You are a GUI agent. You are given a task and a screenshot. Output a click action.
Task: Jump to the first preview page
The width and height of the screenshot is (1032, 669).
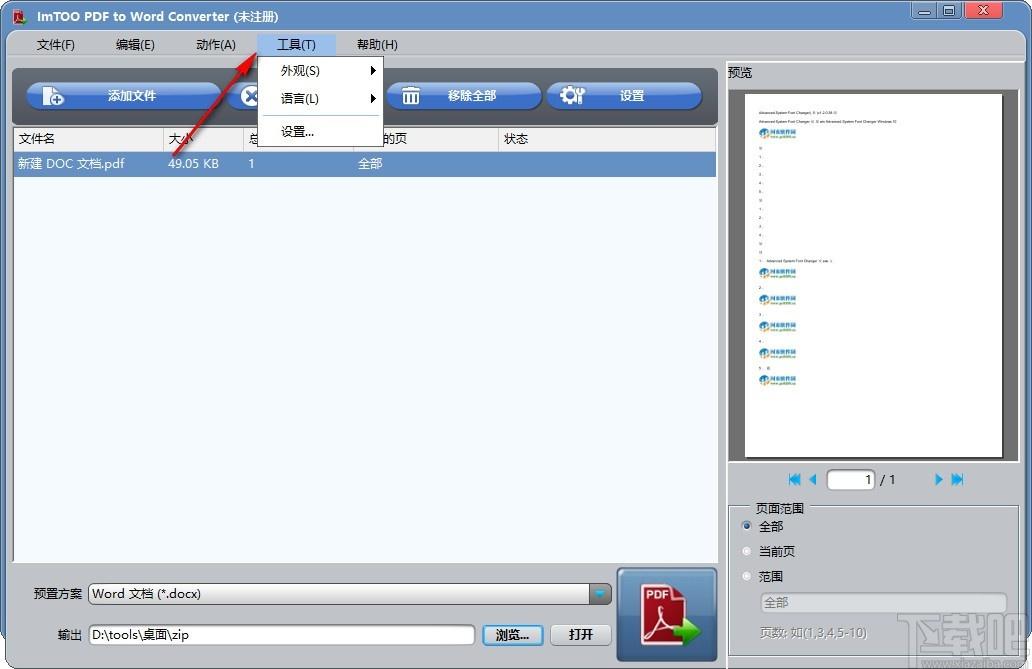pos(794,479)
